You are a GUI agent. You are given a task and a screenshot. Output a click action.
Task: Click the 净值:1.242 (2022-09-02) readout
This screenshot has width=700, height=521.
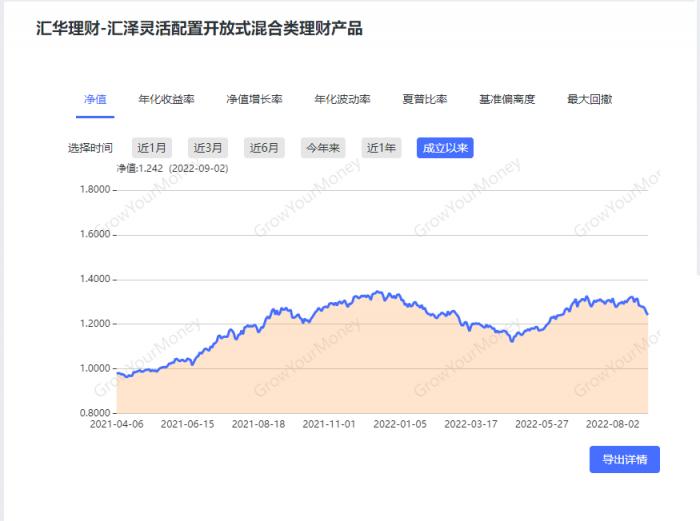(x=172, y=168)
